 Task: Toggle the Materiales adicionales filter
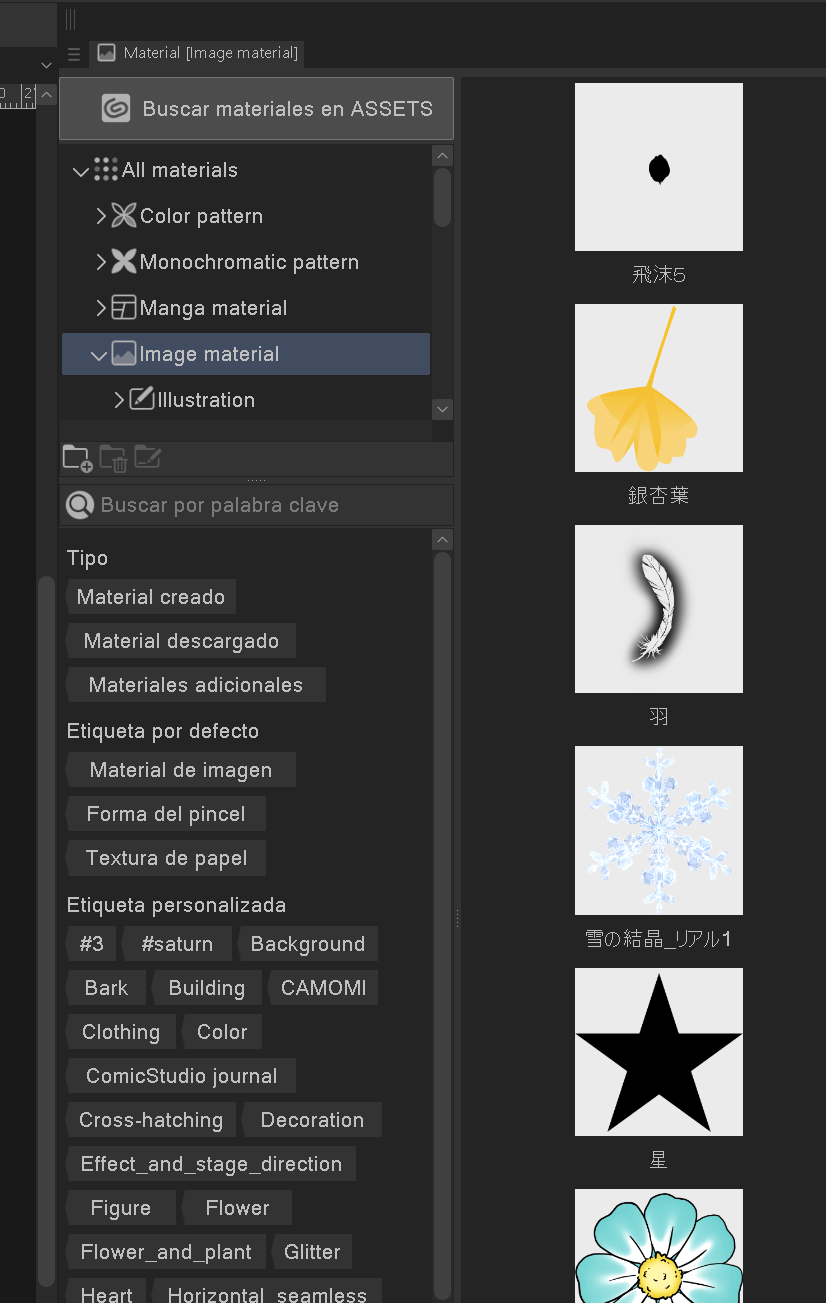tap(195, 684)
